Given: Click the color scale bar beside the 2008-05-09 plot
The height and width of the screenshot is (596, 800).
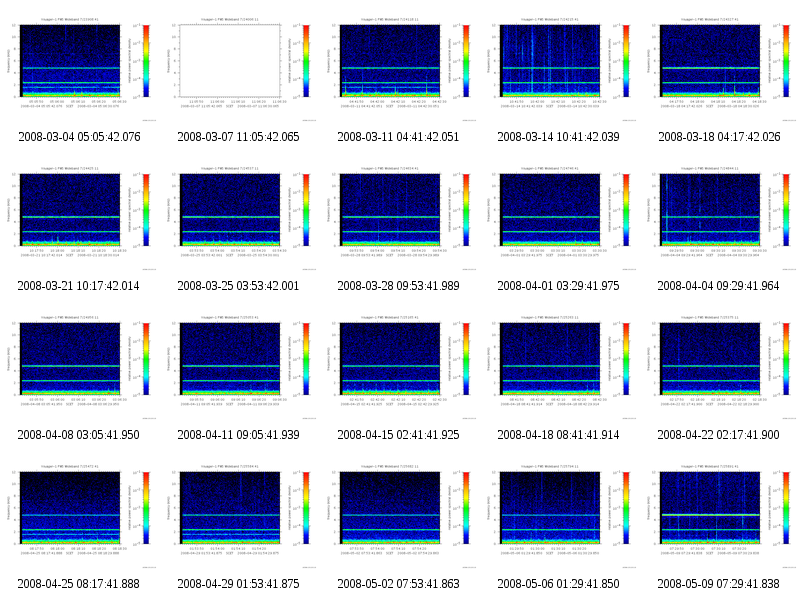Looking at the screenshot, I should [786, 508].
